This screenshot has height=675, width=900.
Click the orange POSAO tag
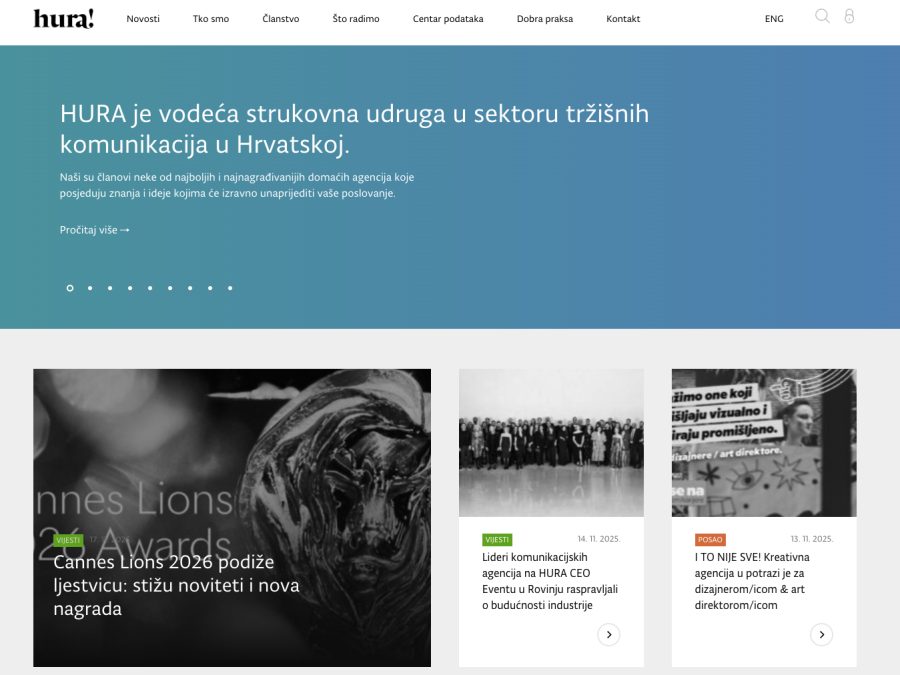coord(710,540)
